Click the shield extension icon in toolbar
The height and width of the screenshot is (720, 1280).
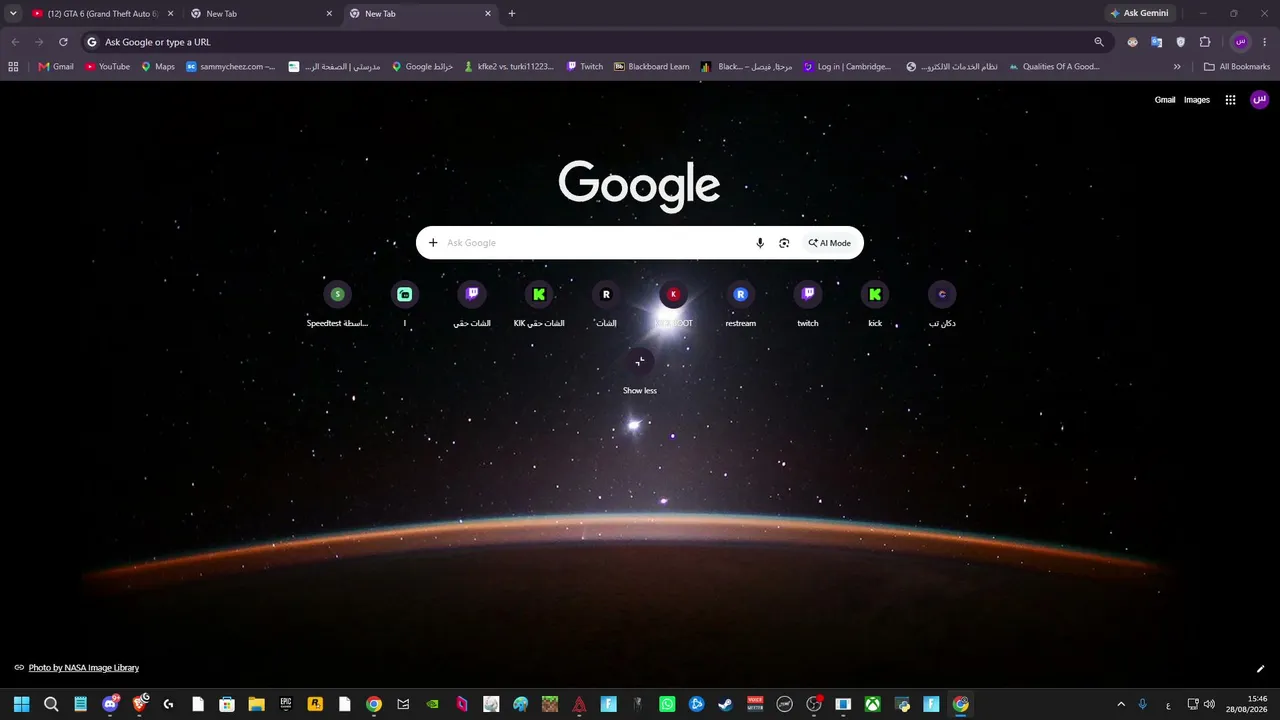click(1180, 42)
